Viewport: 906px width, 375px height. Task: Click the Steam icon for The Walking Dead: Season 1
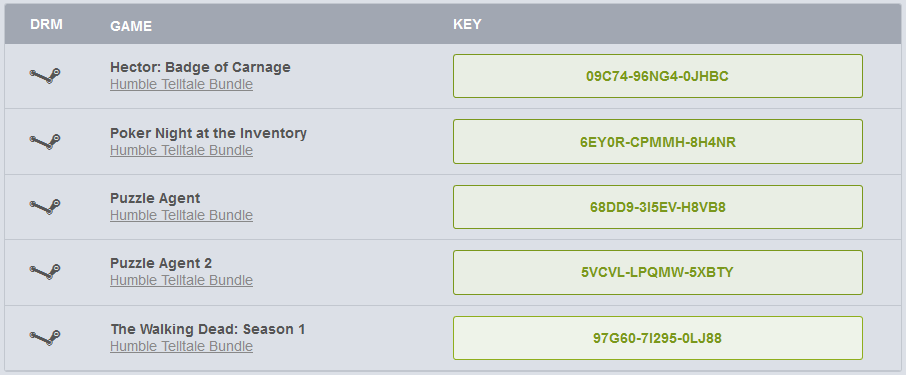point(45,338)
